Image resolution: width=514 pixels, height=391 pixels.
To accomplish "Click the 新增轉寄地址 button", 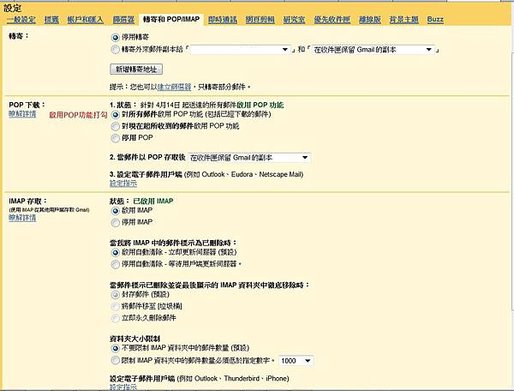I will (x=136, y=69).
